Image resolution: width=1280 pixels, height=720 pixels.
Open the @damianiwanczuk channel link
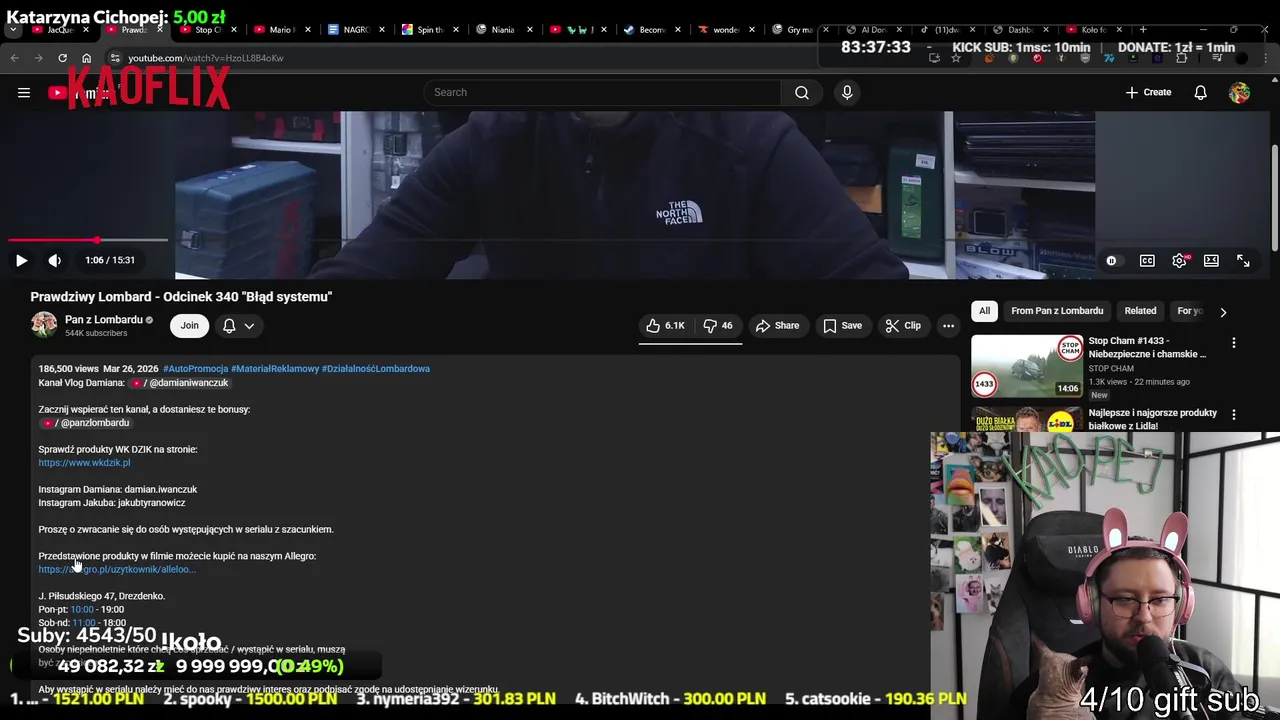pos(180,383)
